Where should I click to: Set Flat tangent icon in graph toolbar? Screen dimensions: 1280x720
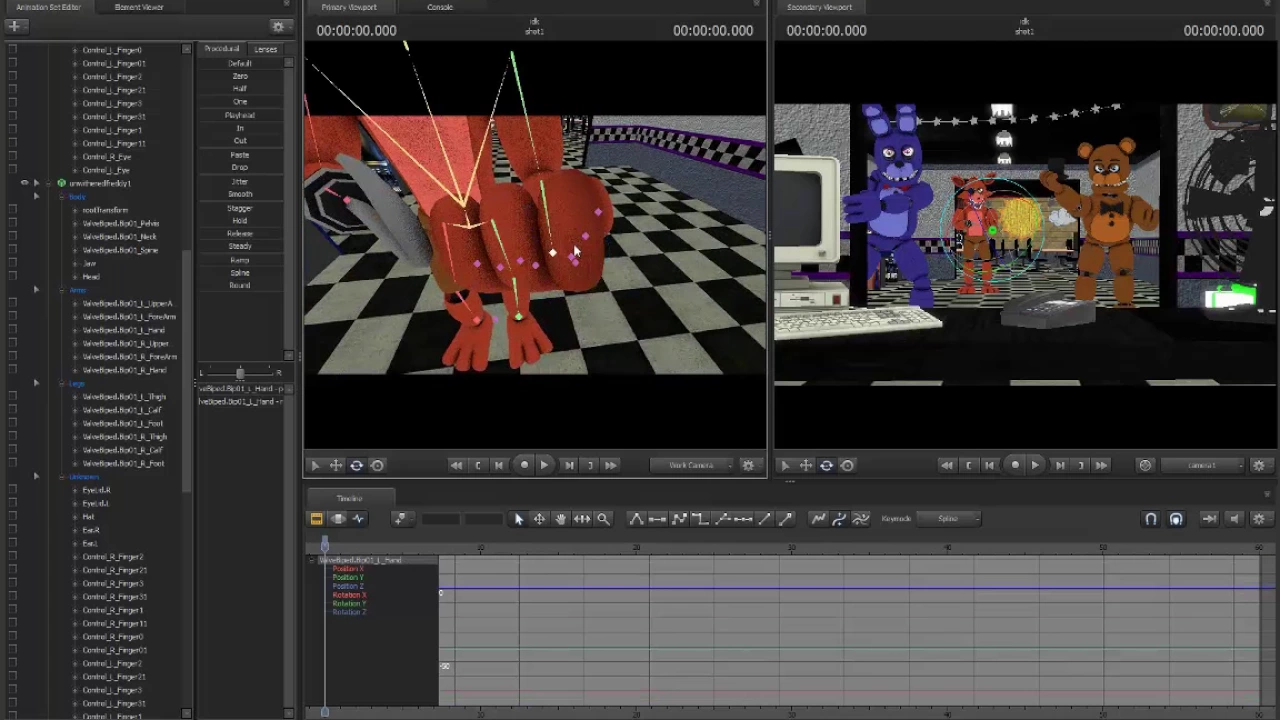click(657, 519)
